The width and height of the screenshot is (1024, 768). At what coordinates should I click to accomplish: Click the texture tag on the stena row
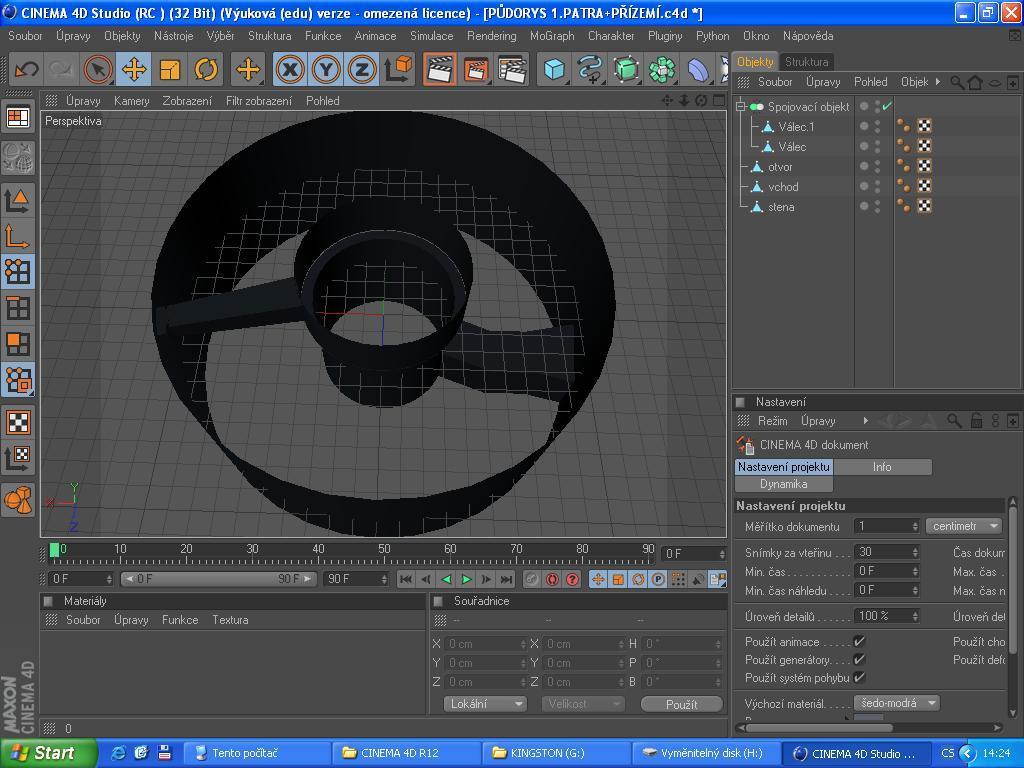tap(924, 206)
